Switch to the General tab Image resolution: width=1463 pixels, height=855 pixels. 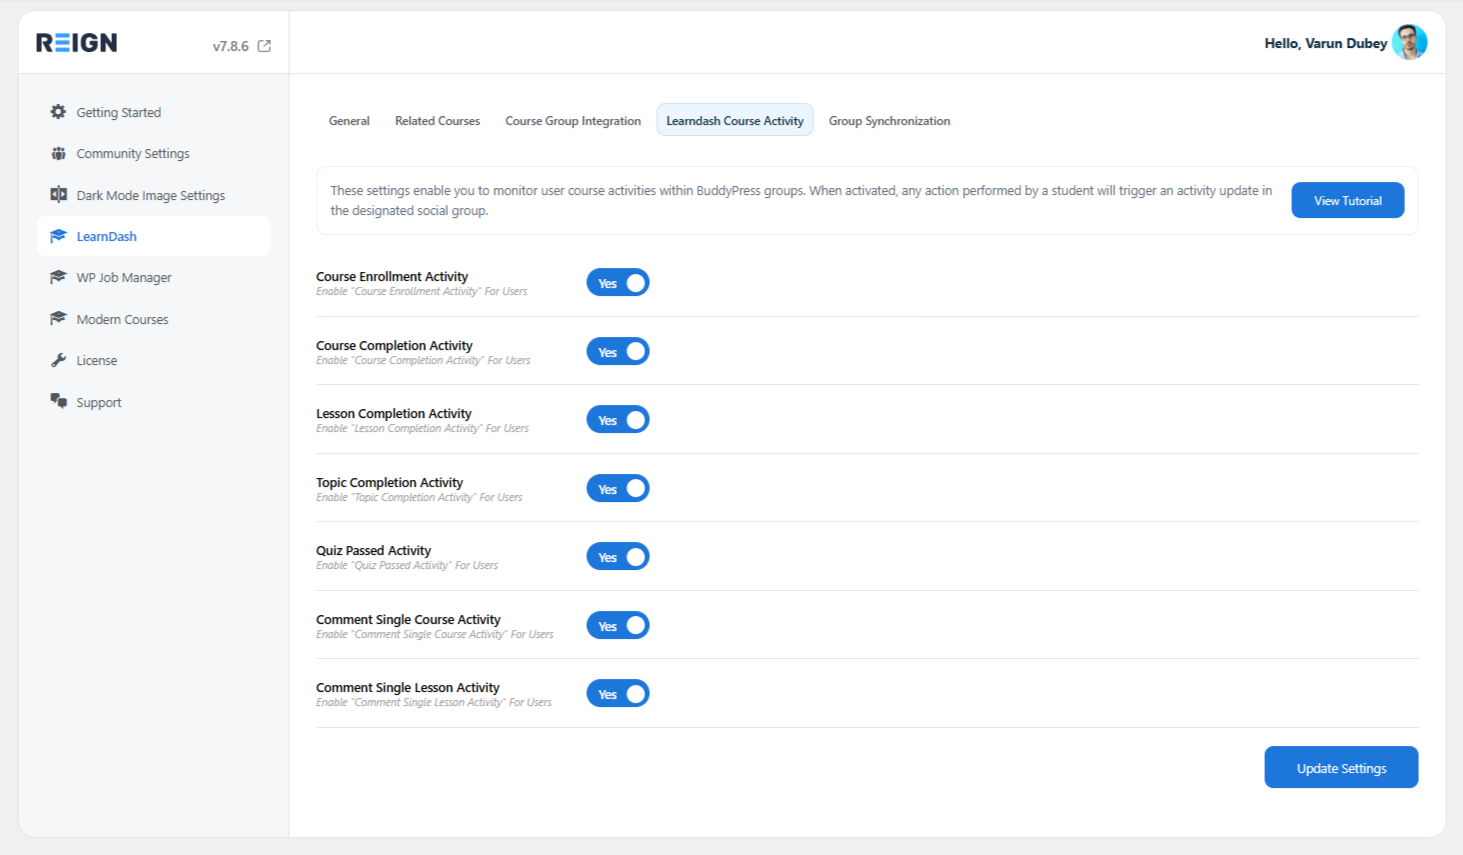tap(349, 121)
